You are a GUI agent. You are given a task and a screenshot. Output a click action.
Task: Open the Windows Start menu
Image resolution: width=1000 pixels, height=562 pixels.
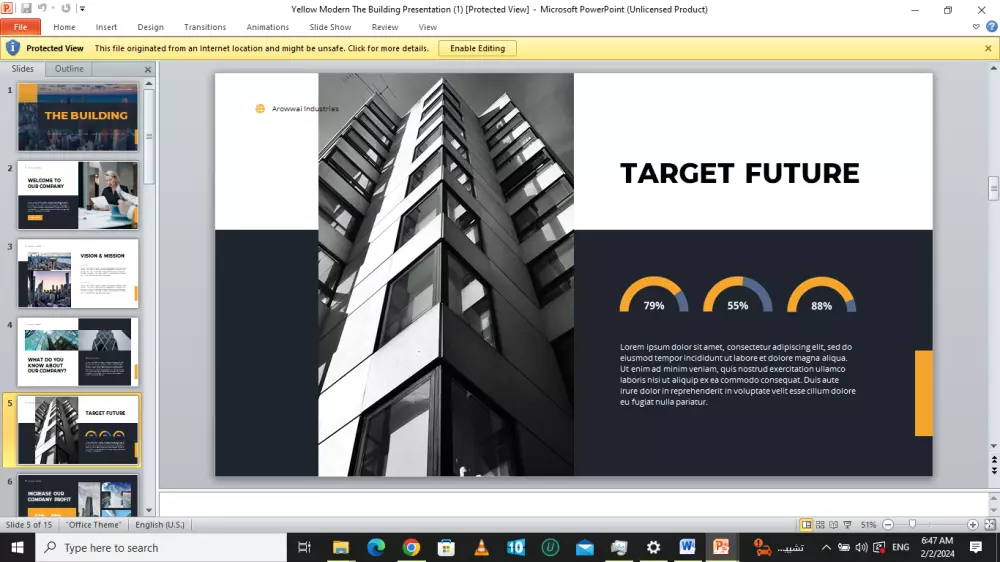tap(17, 547)
